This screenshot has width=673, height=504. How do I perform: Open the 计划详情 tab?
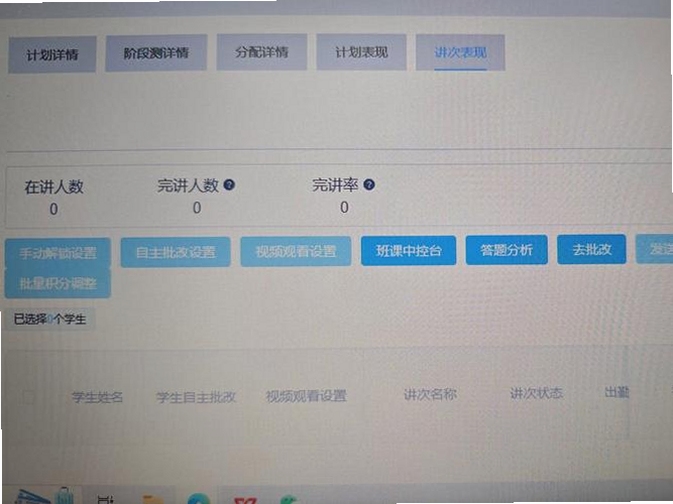(52, 55)
